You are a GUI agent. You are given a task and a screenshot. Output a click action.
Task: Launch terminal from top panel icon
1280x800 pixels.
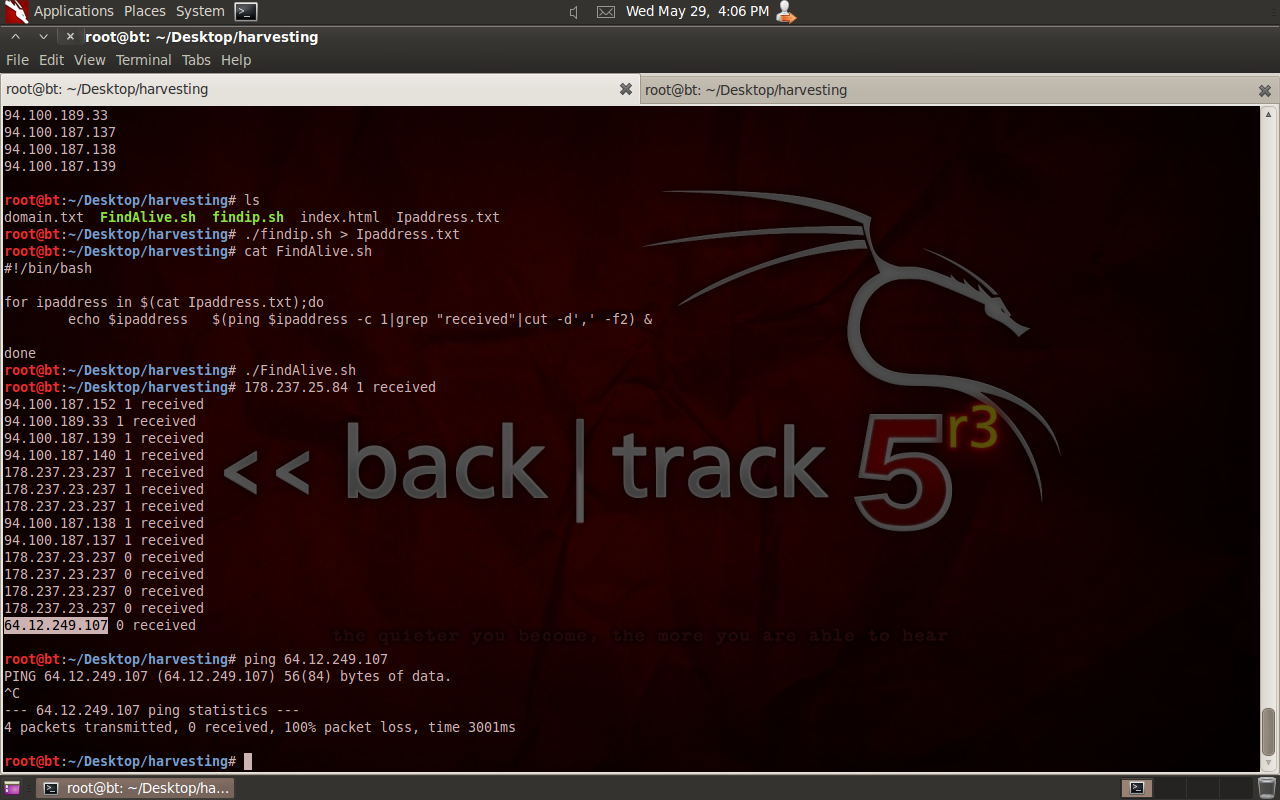click(246, 12)
